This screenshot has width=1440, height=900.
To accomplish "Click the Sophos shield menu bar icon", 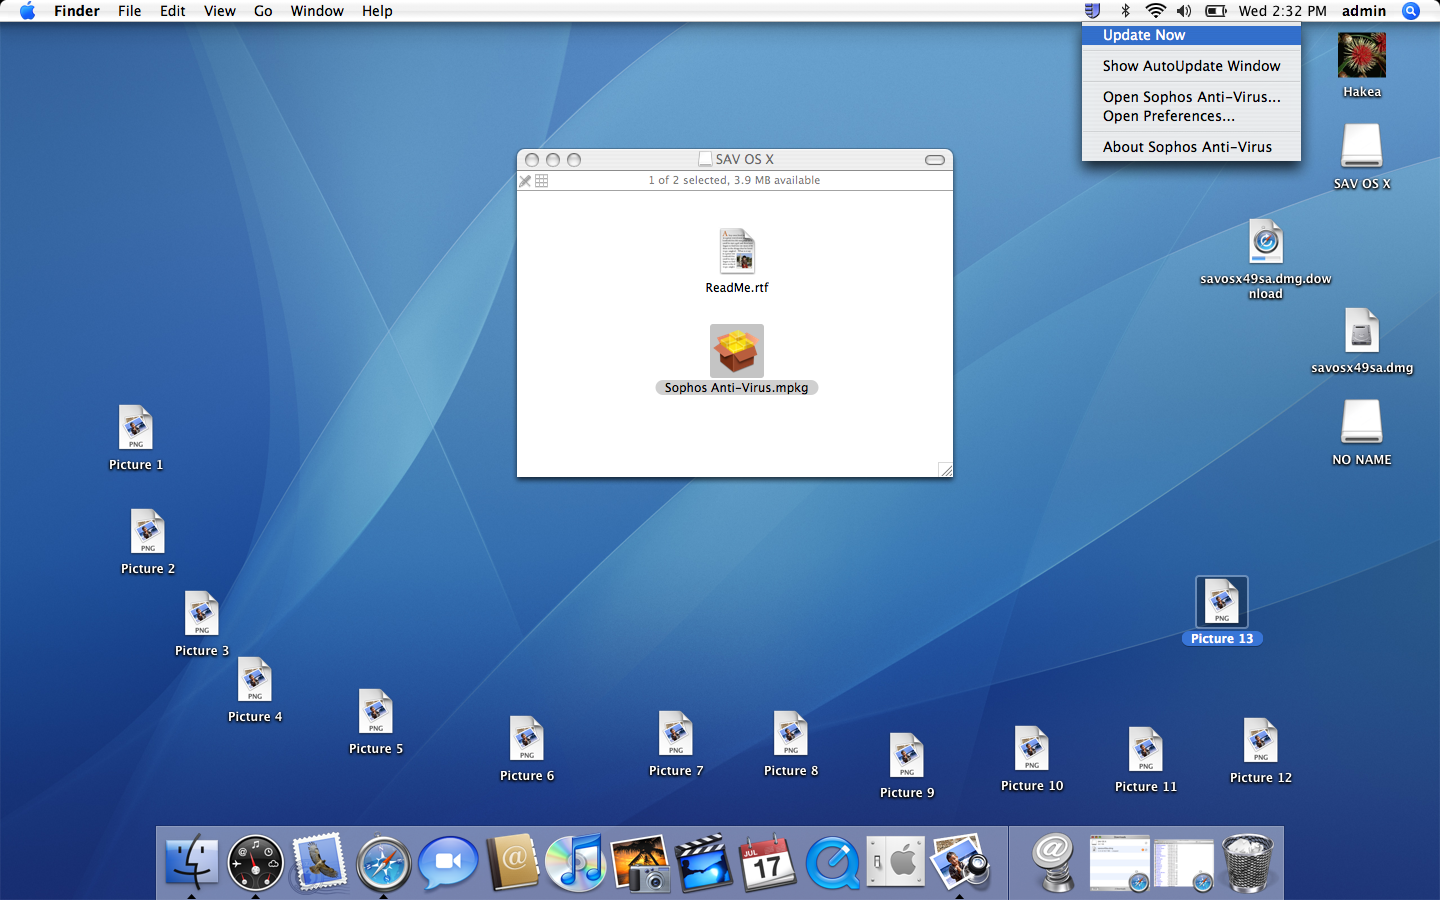I will (1092, 11).
